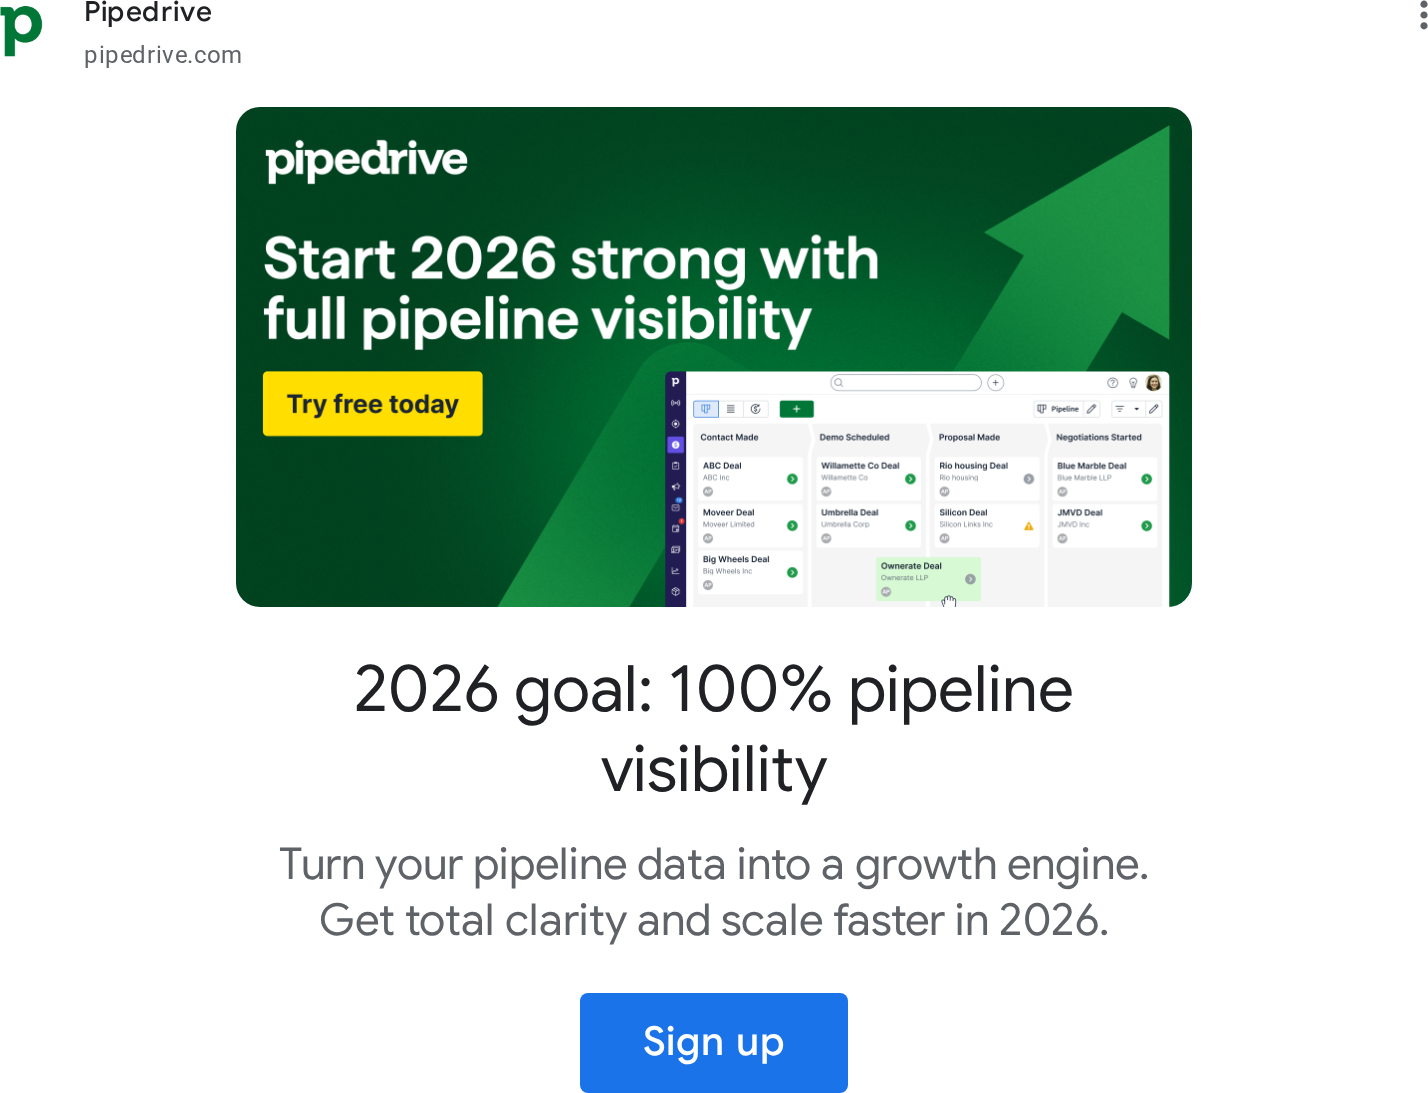Open the question mark help icon
This screenshot has height=1093, width=1428.
click(x=1112, y=383)
